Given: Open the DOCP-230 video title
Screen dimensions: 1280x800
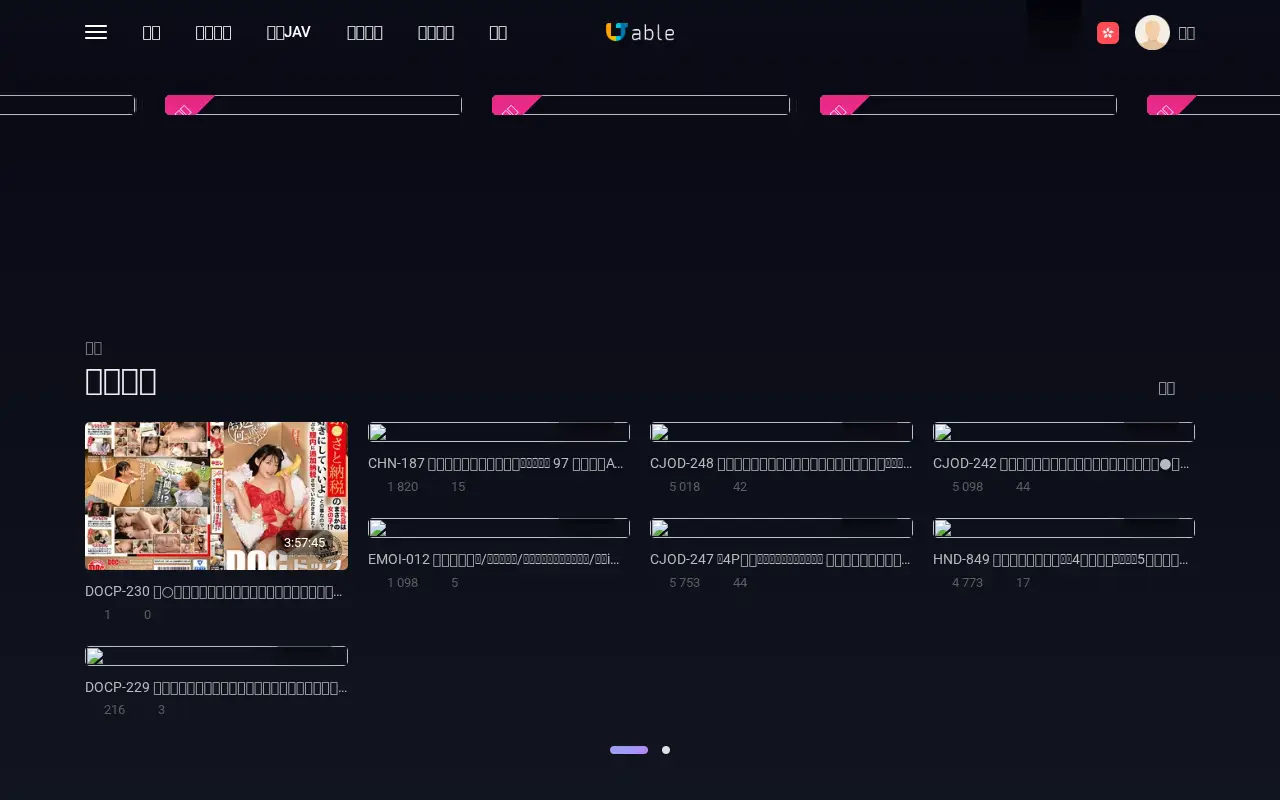Looking at the screenshot, I should tap(216, 591).
